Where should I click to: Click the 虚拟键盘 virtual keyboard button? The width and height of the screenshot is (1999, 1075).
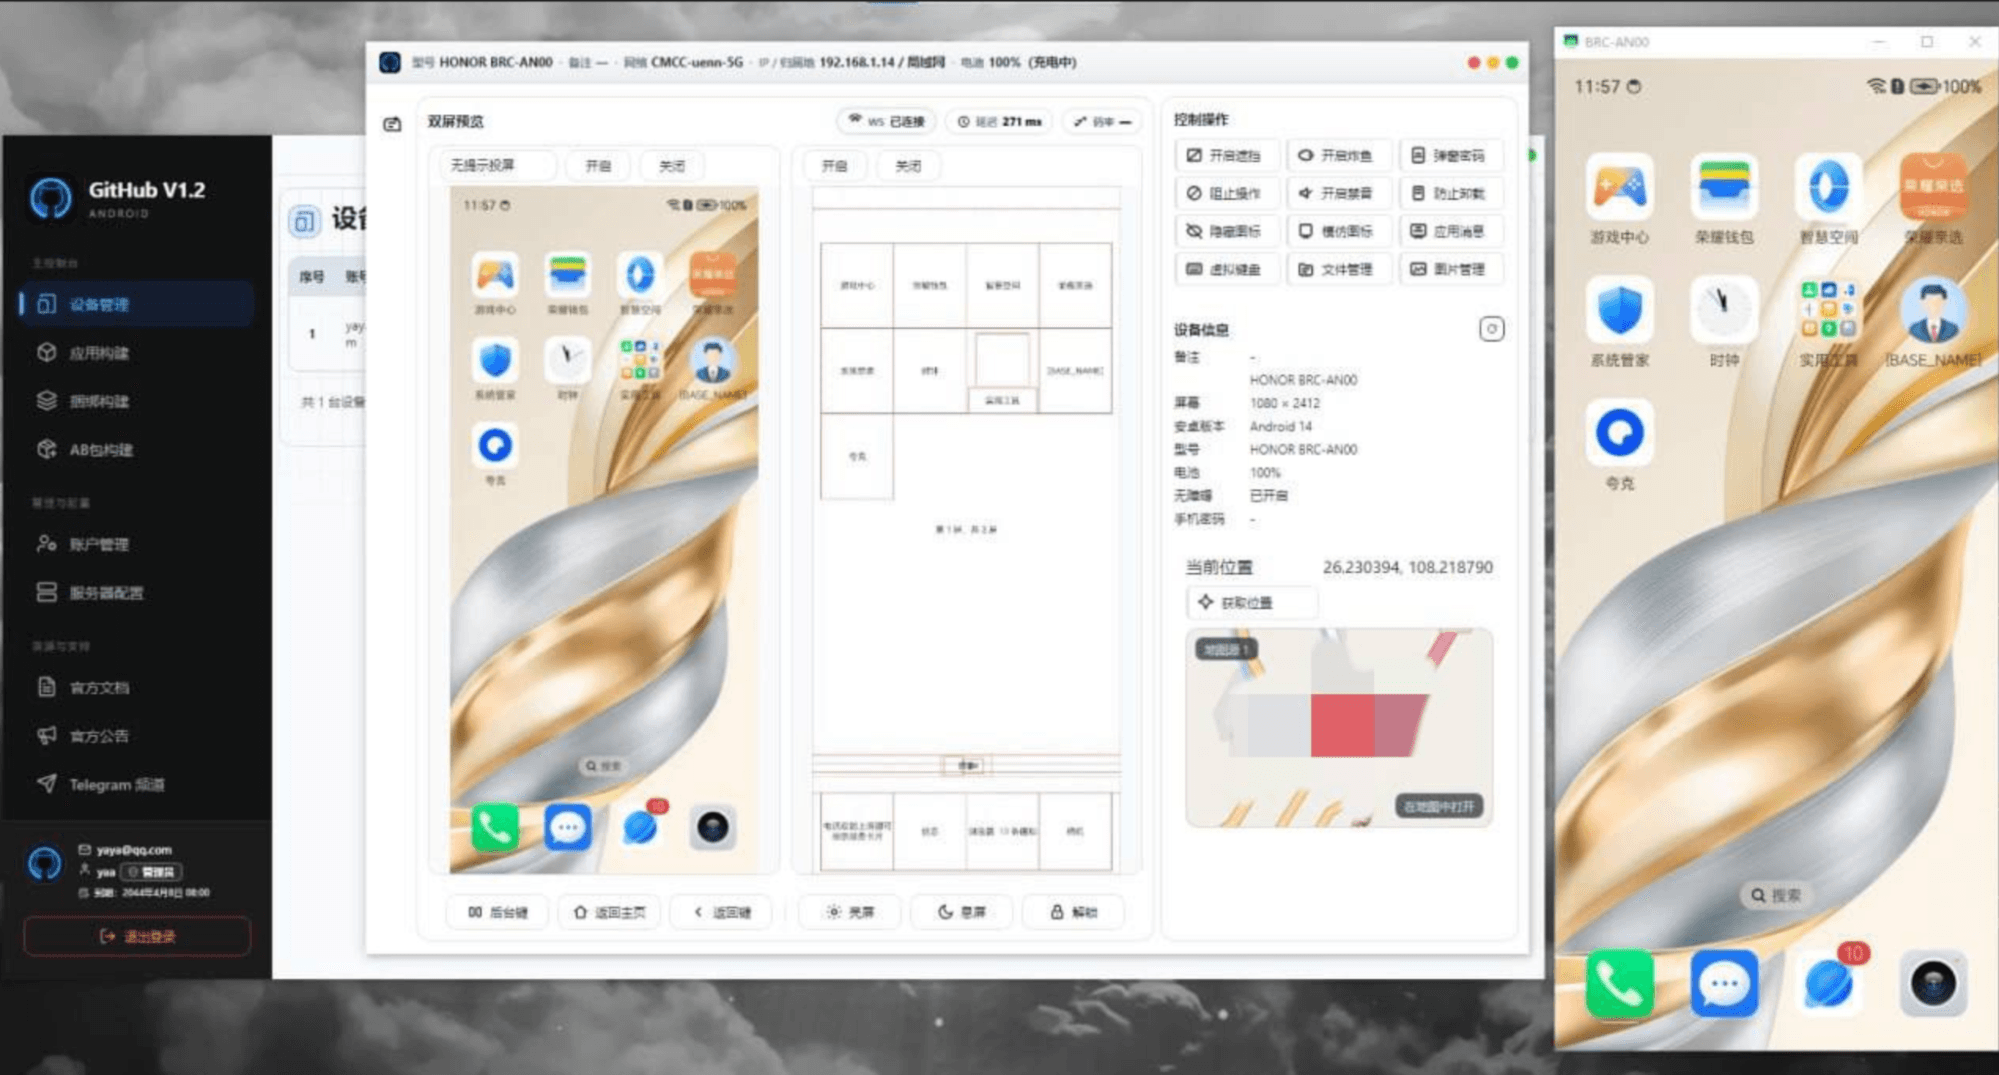(1225, 269)
